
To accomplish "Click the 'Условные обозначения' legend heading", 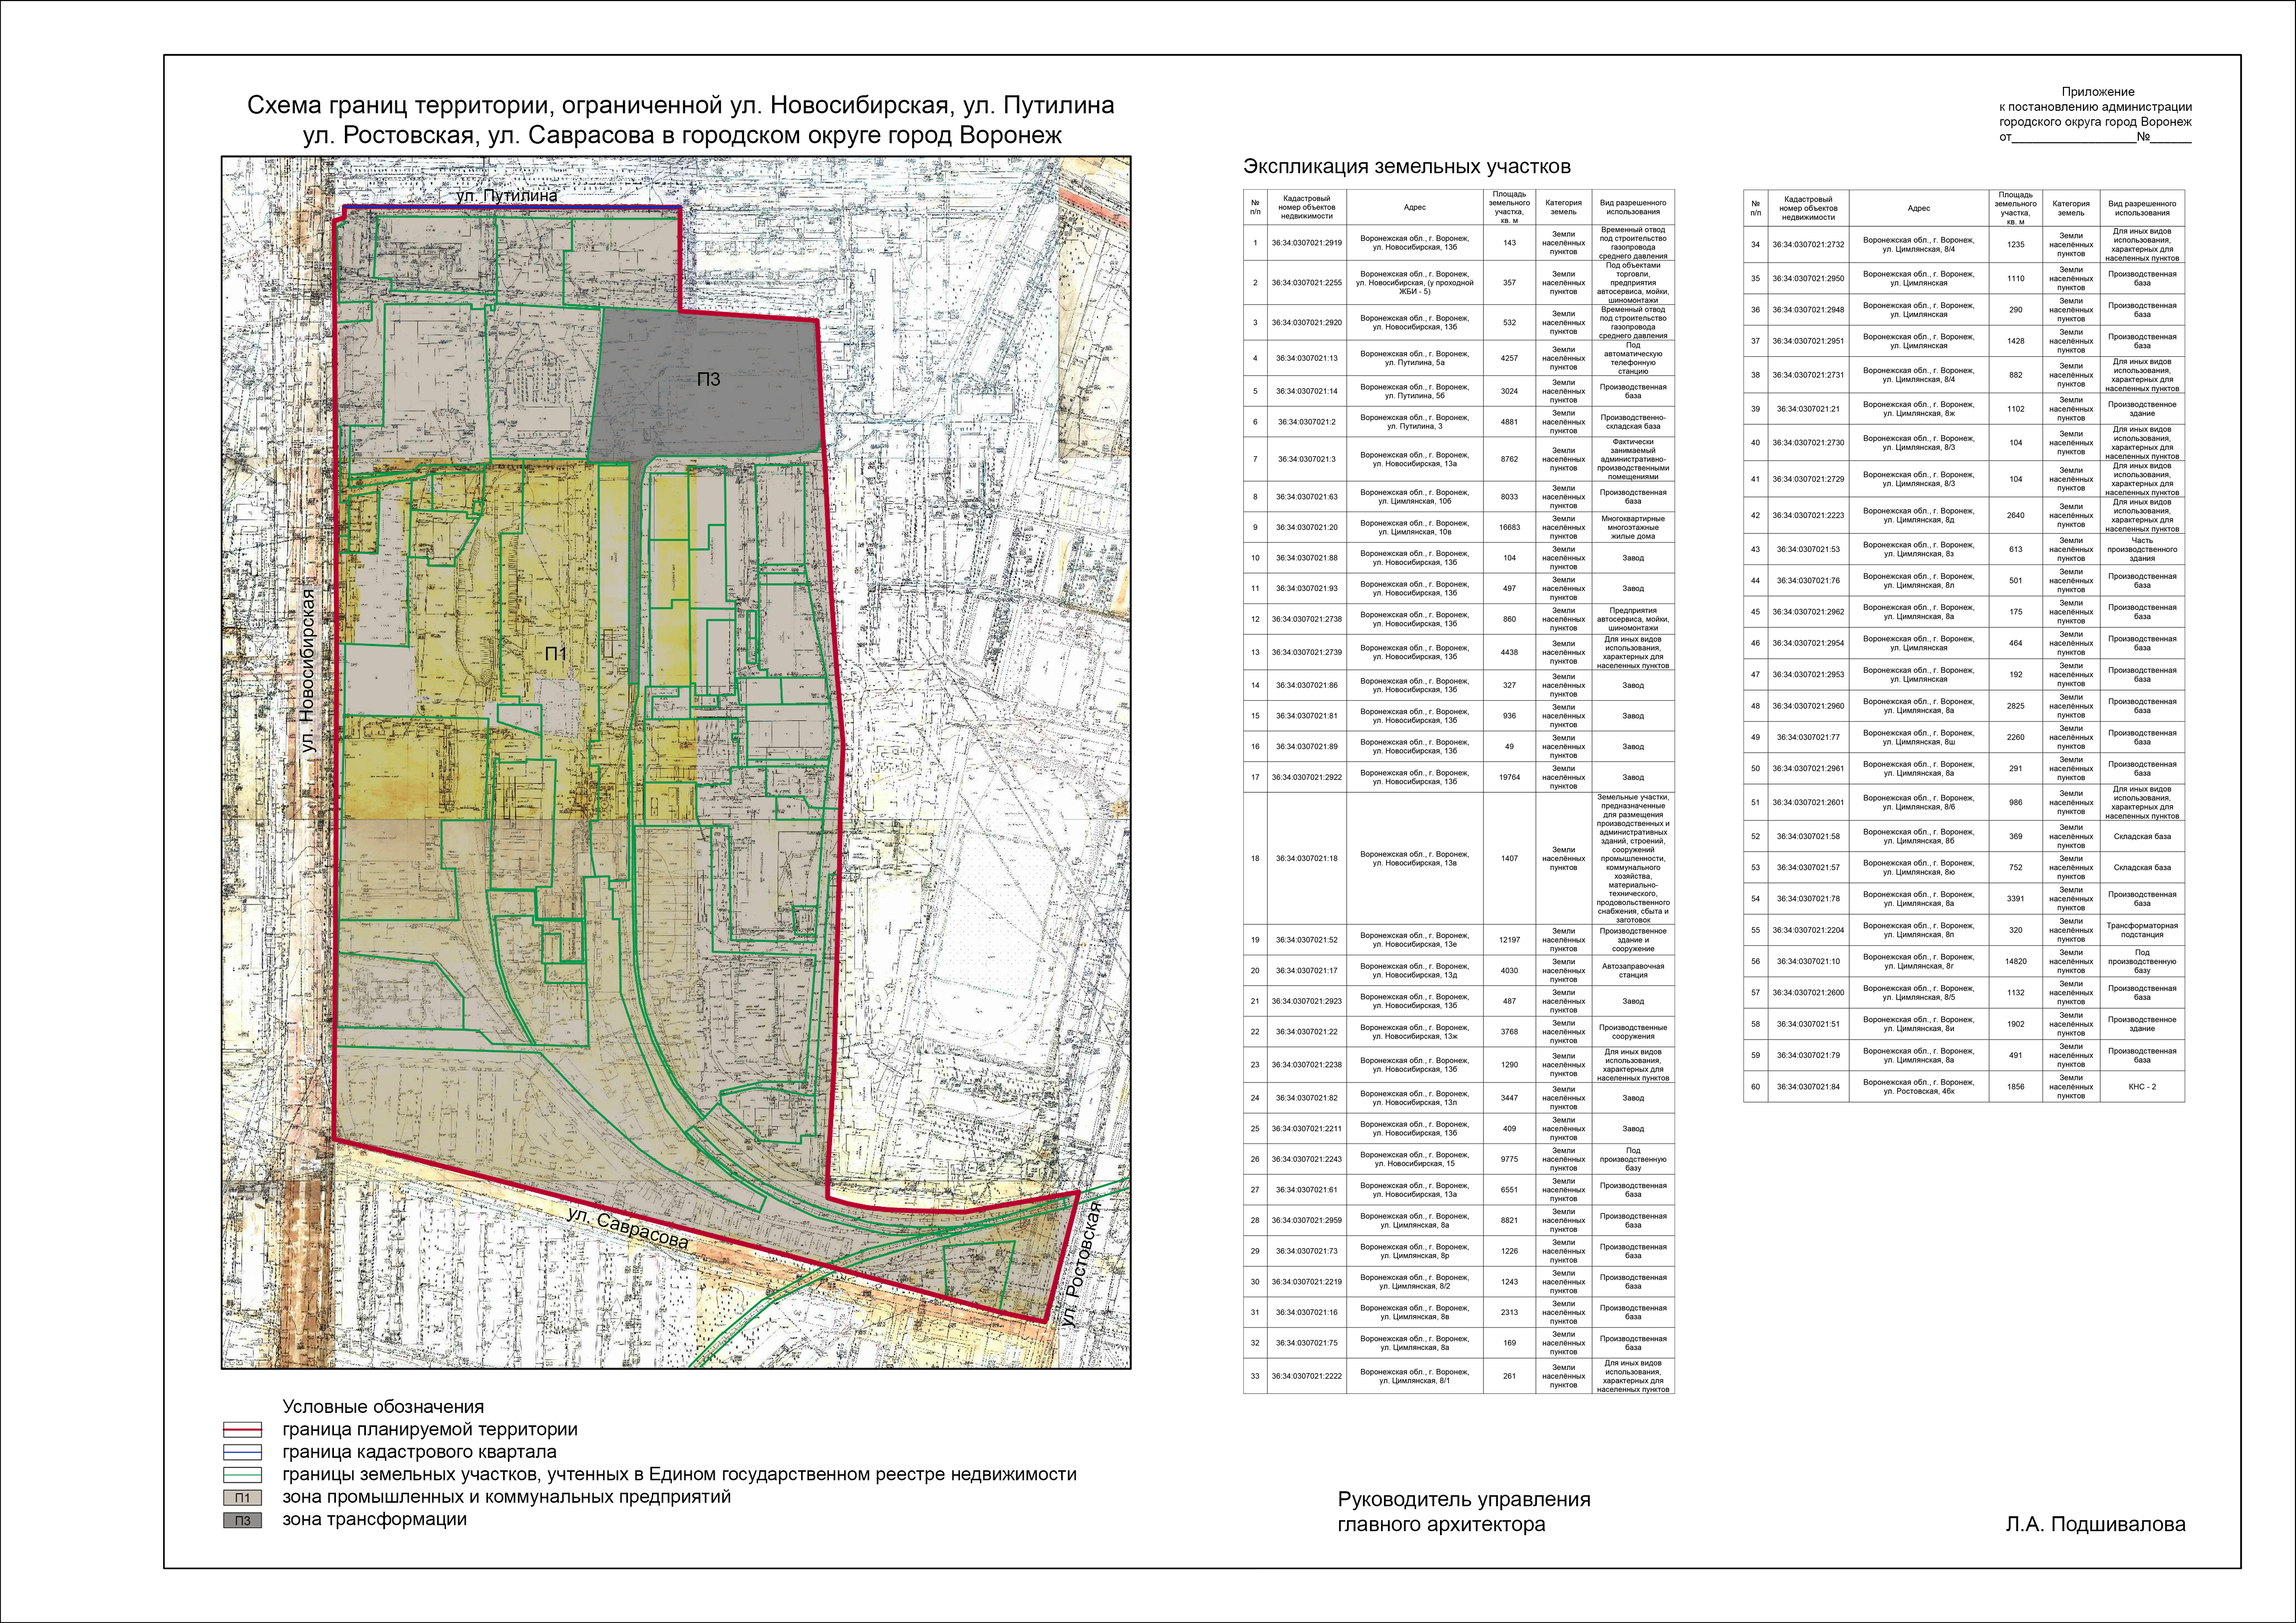I will click(x=382, y=1407).
